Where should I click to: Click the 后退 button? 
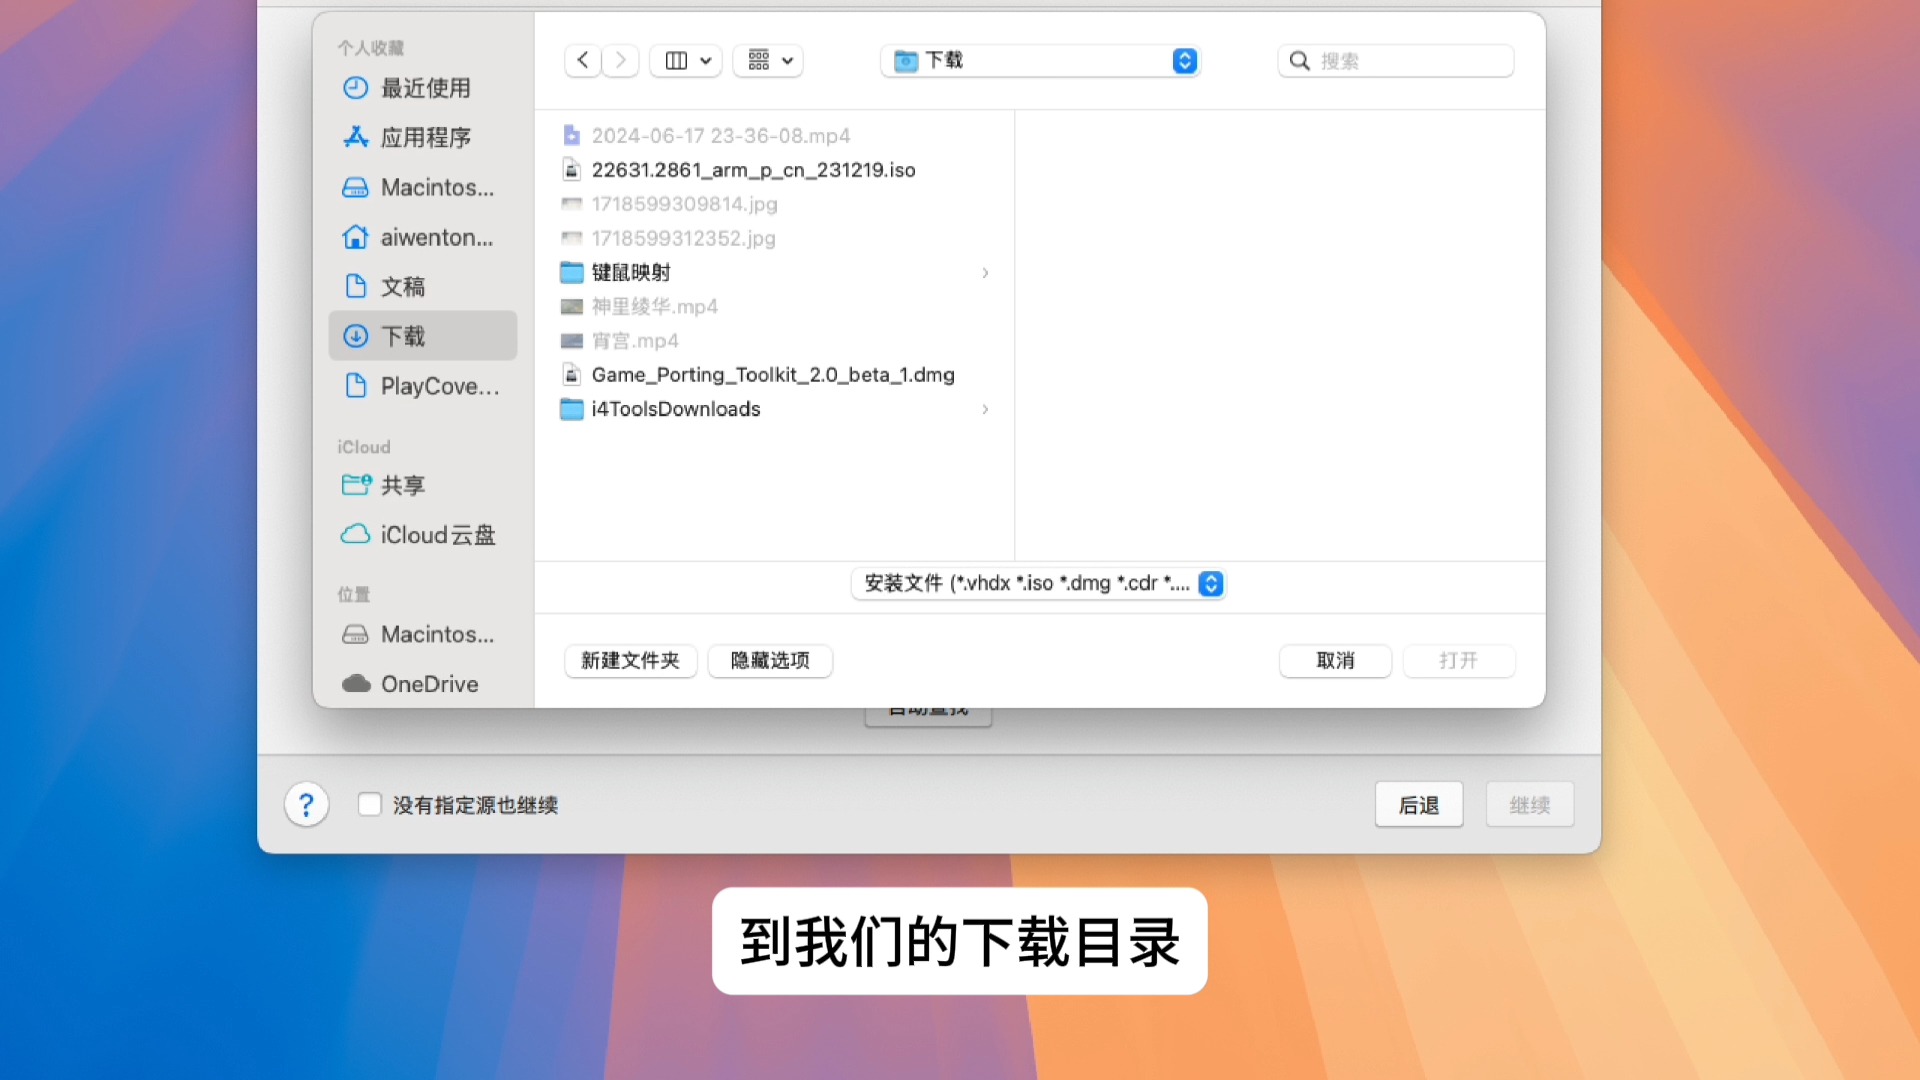pyautogui.click(x=1418, y=805)
